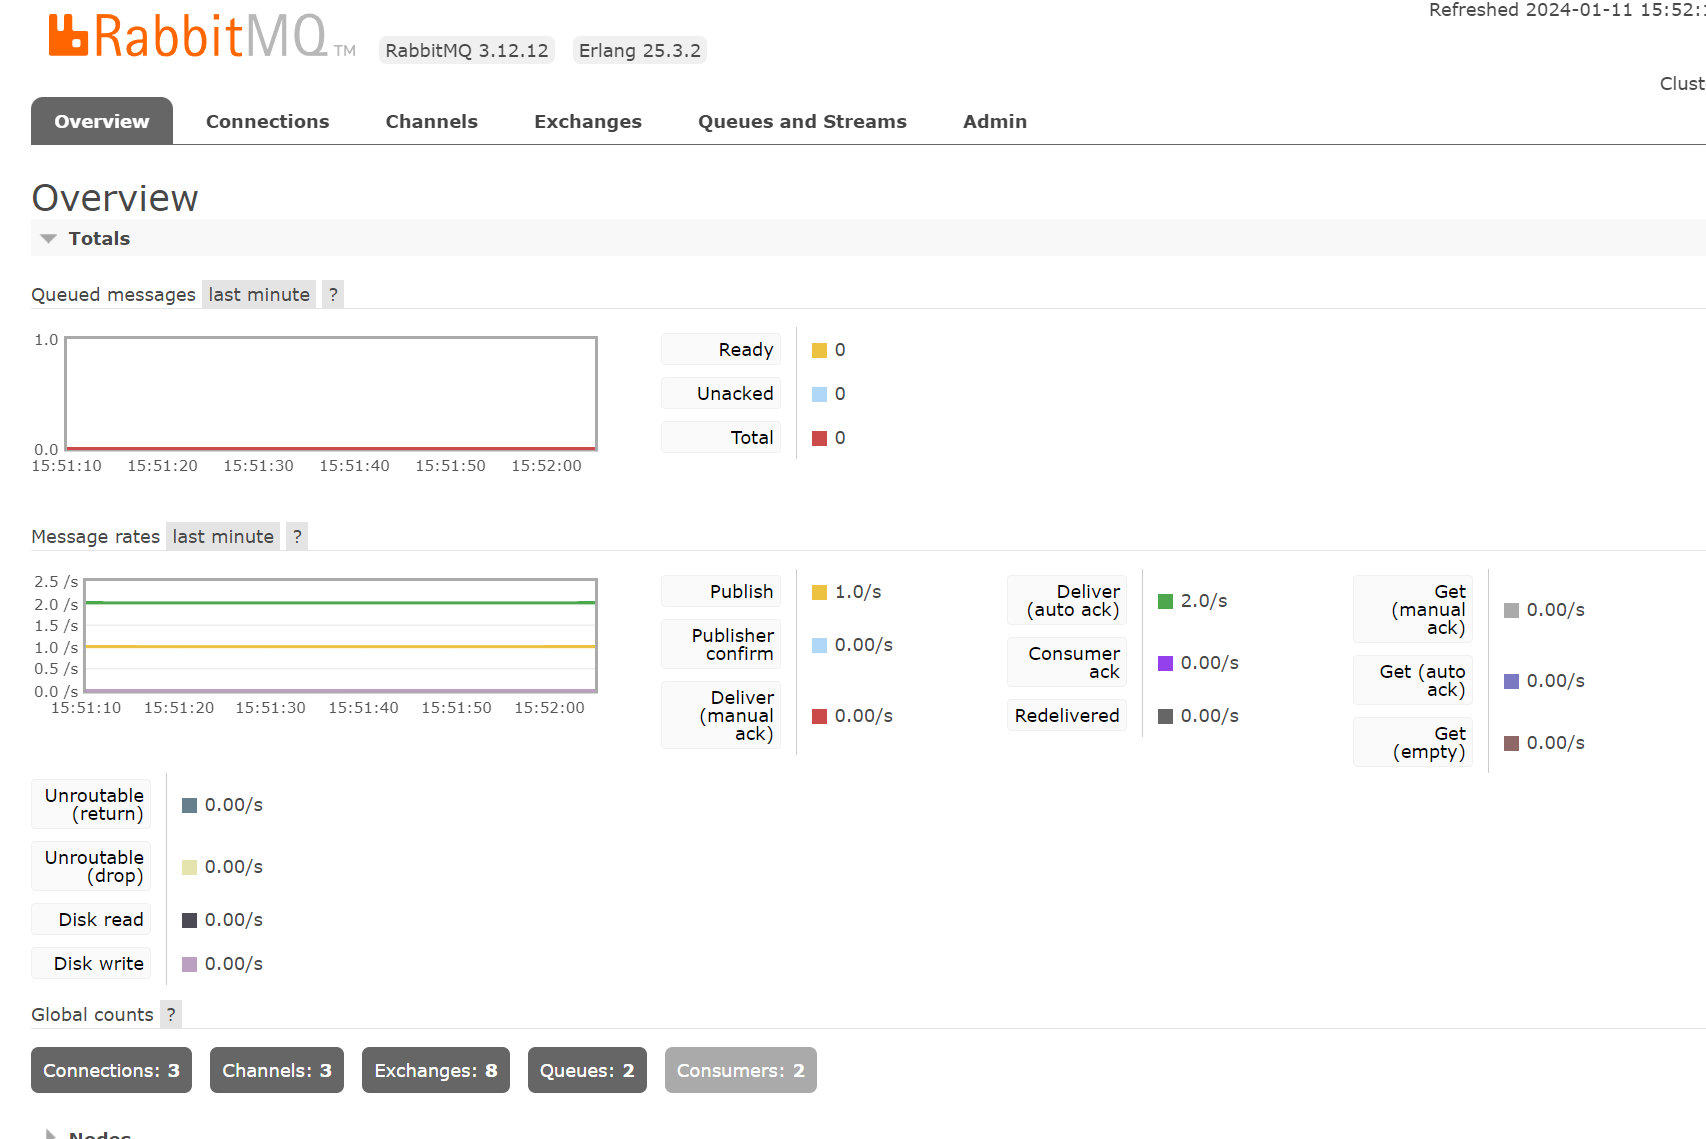Click the Unroutable (return) teal swatch
The height and width of the screenshot is (1139, 1706).
[x=189, y=805]
